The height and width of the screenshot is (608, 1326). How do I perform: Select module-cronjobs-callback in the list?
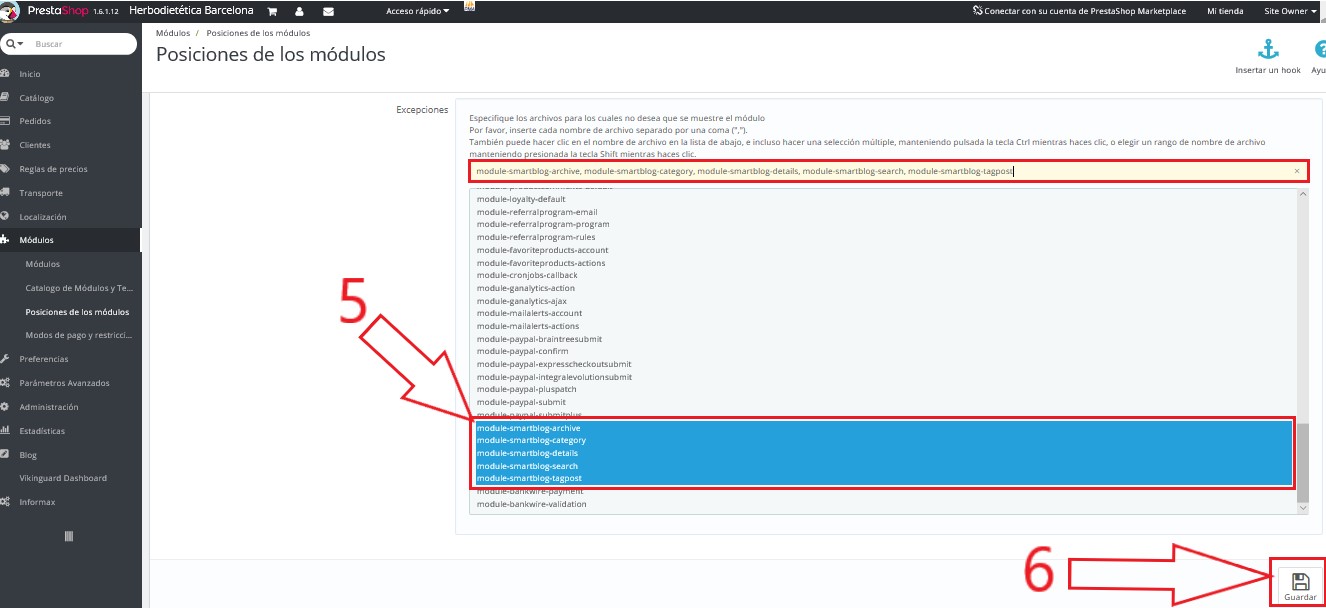click(527, 275)
